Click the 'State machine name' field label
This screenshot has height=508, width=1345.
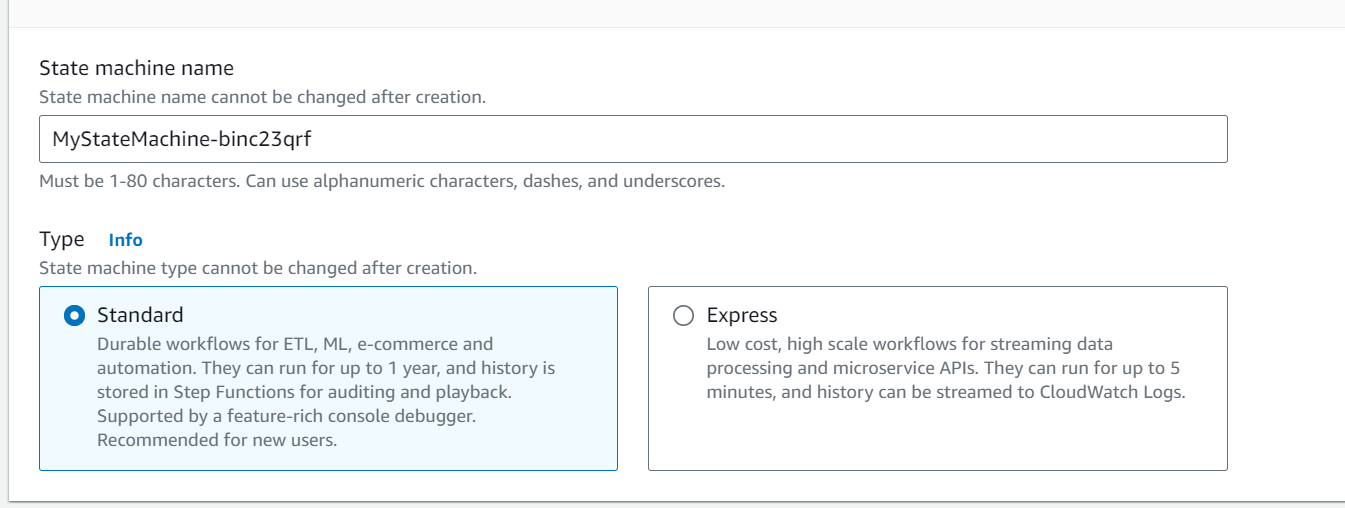(136, 68)
